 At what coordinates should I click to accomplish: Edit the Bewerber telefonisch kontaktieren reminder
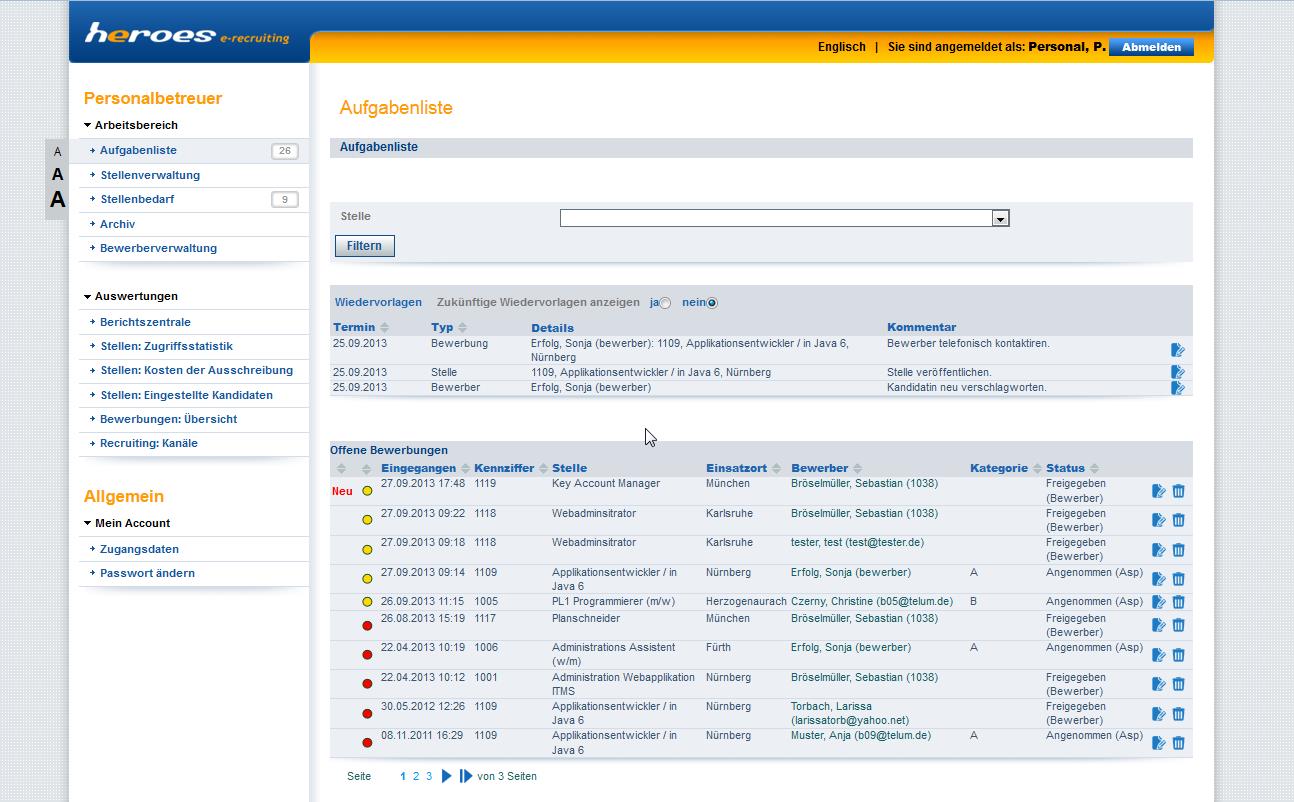1178,350
